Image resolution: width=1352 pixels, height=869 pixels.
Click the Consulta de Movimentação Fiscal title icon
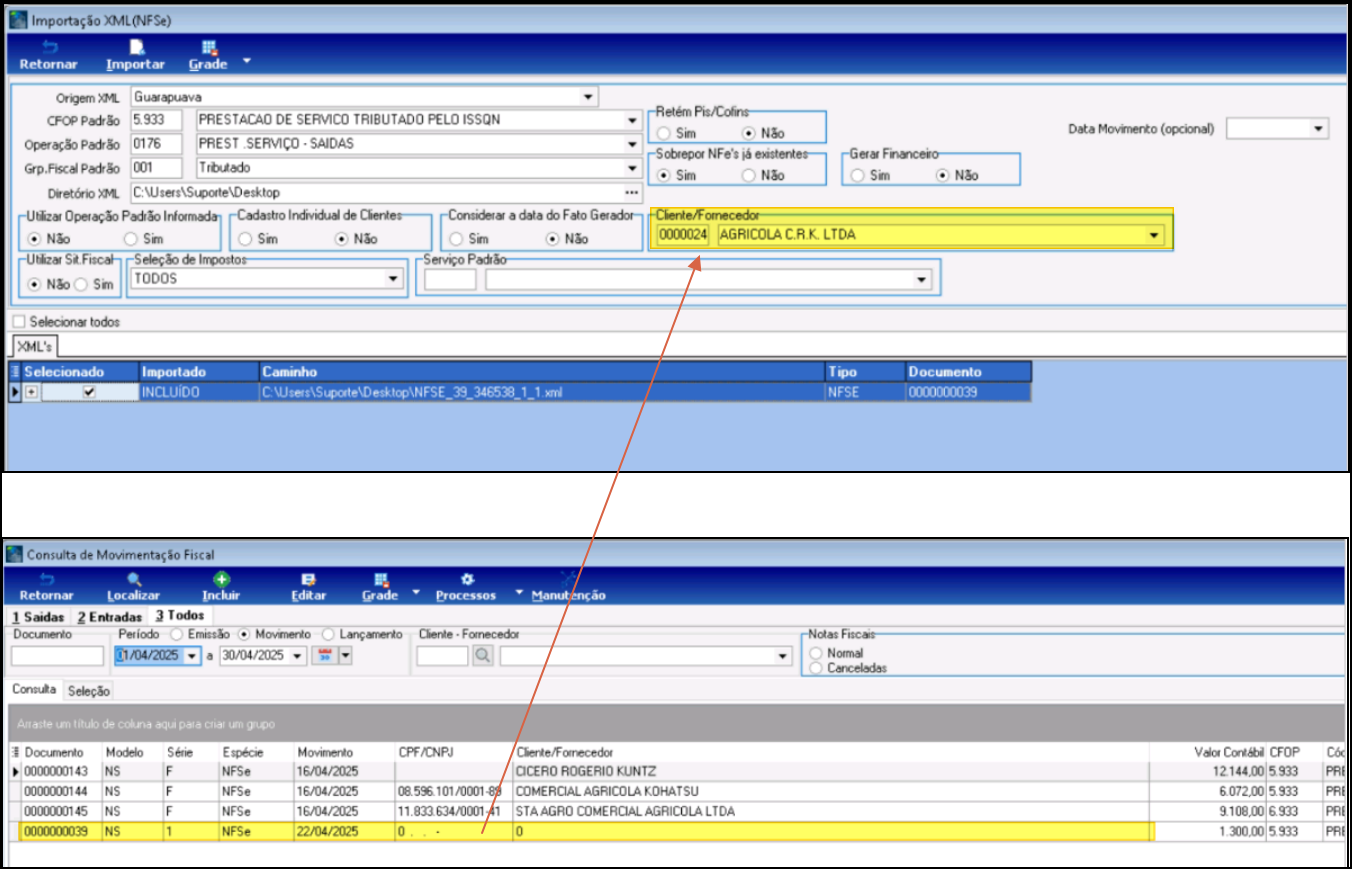(x=14, y=554)
